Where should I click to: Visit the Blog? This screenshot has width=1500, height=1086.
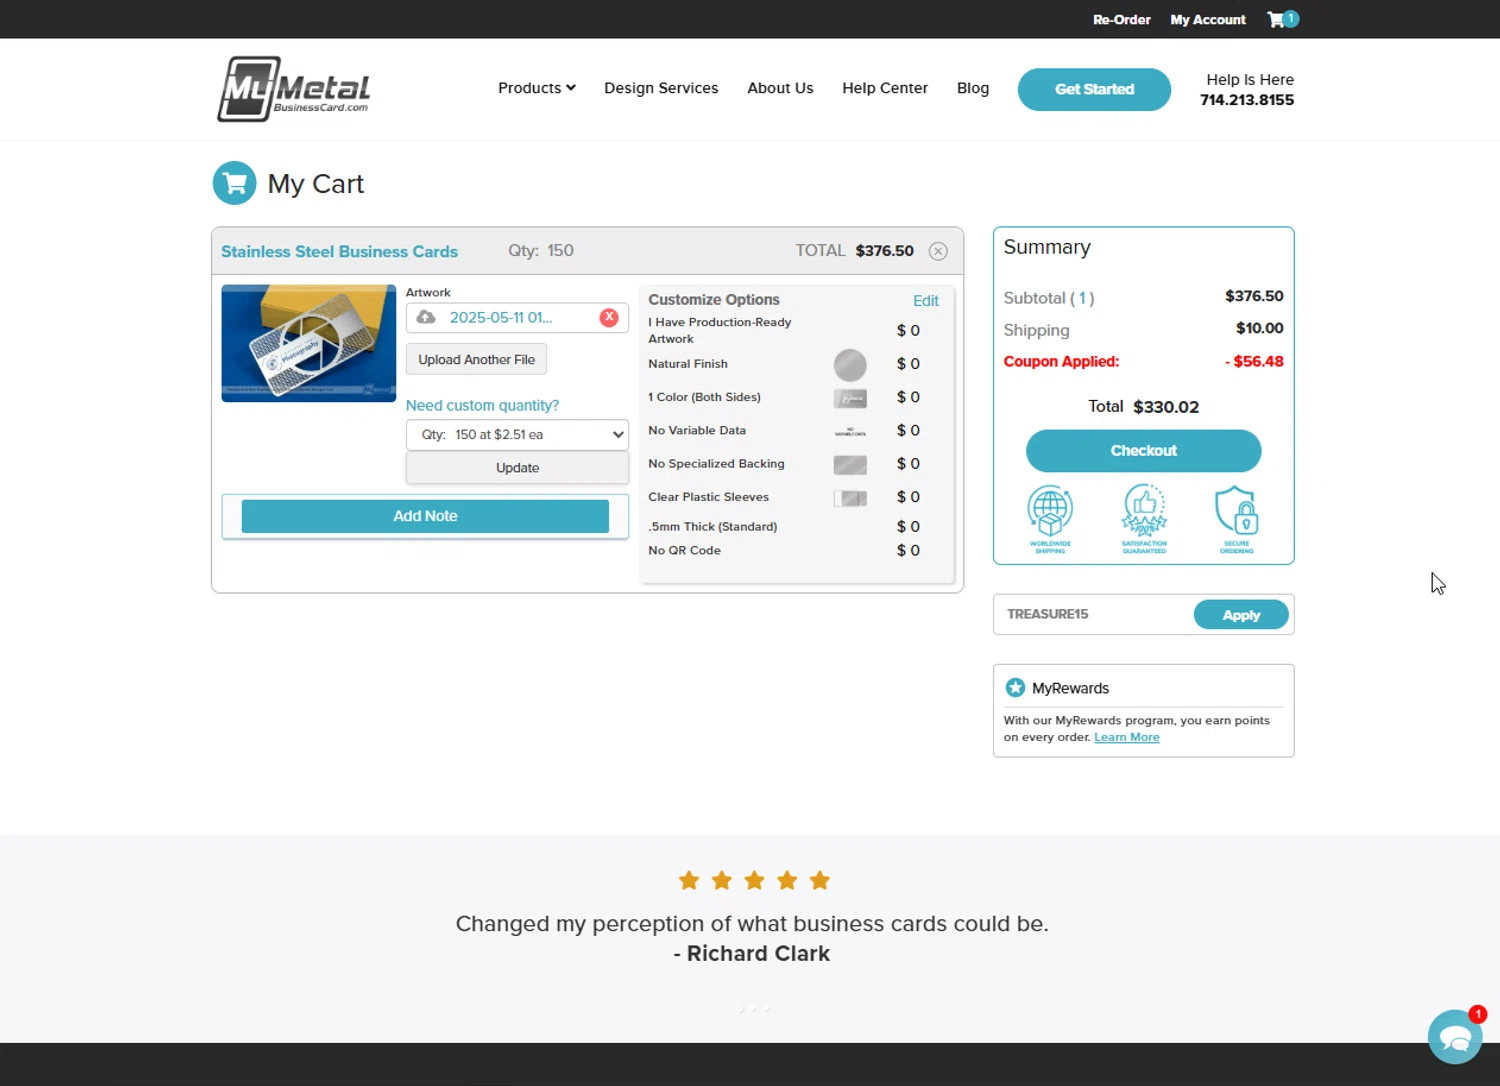973,88
